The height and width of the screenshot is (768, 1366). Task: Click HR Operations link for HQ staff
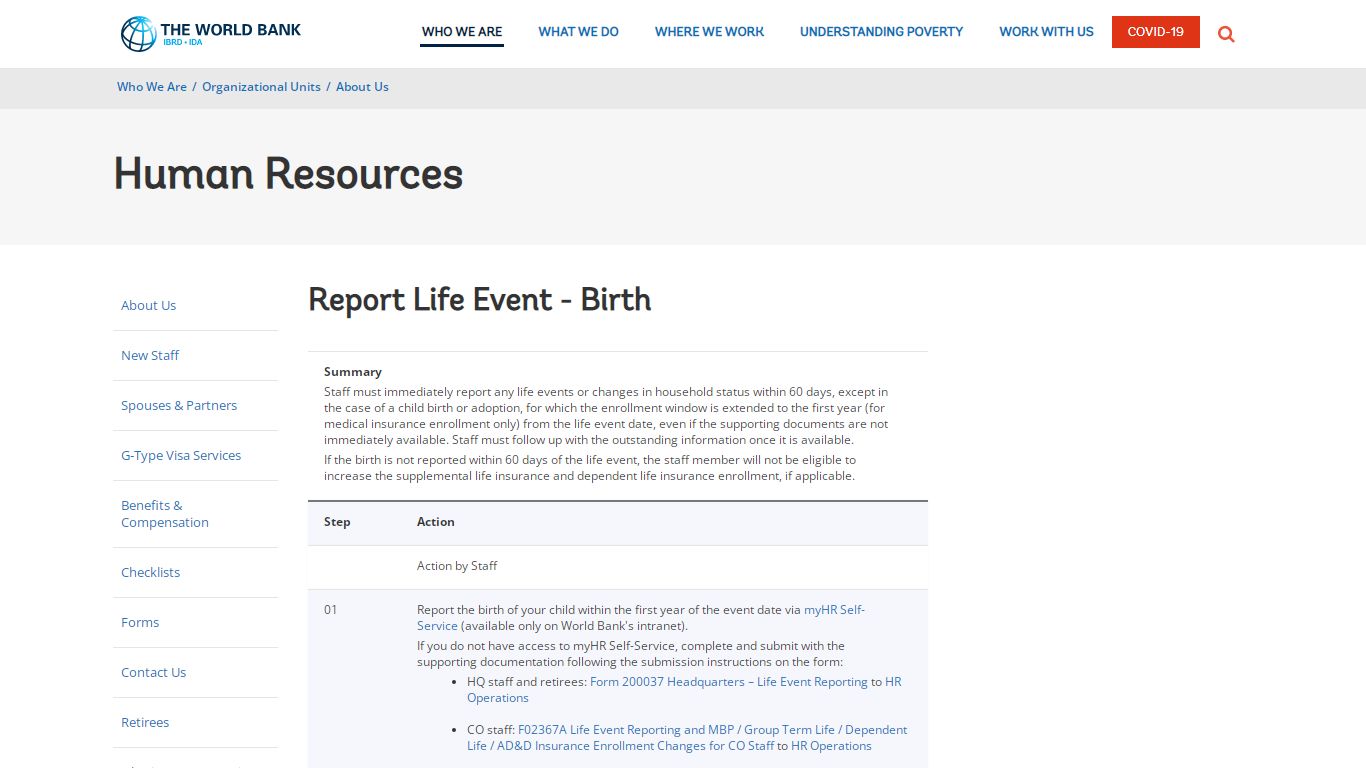[x=893, y=682]
